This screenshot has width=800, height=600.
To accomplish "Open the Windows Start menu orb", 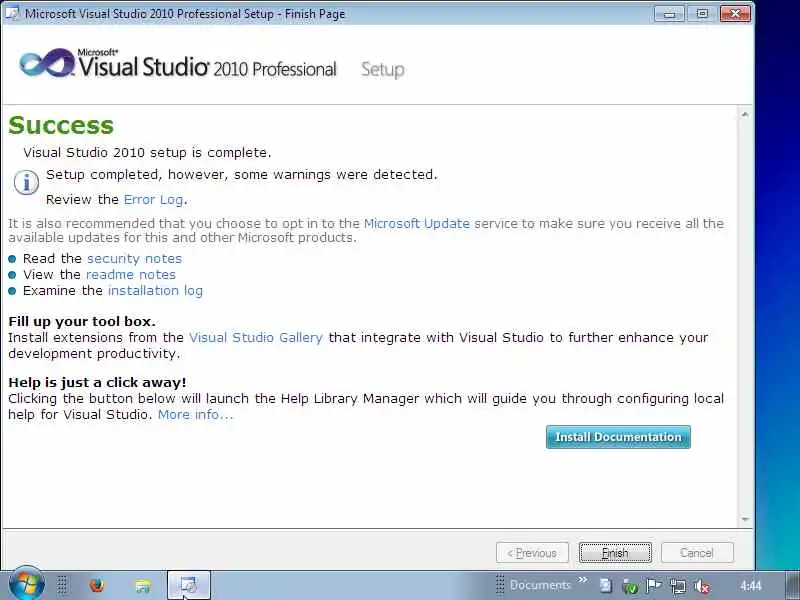I will pos(26,584).
